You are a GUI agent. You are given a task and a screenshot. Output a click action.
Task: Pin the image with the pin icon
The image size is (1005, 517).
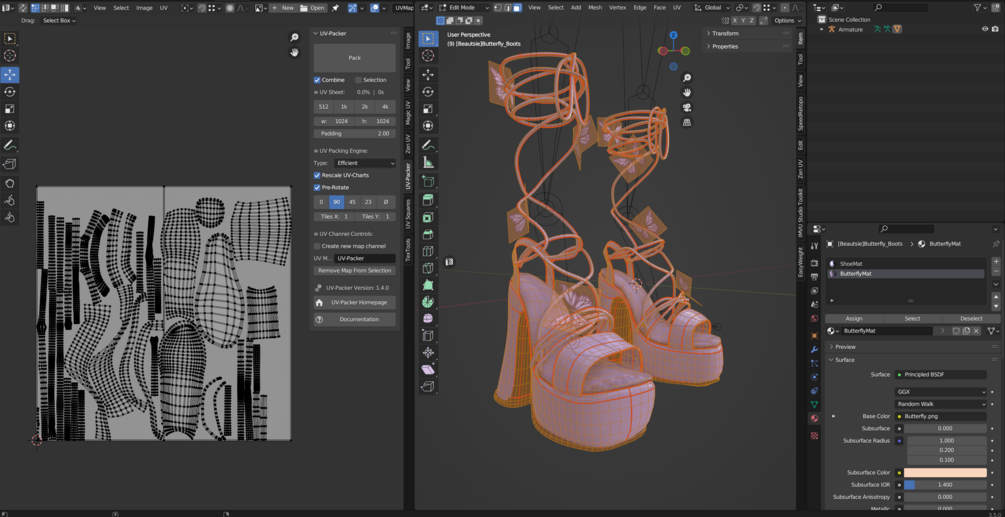click(x=335, y=8)
